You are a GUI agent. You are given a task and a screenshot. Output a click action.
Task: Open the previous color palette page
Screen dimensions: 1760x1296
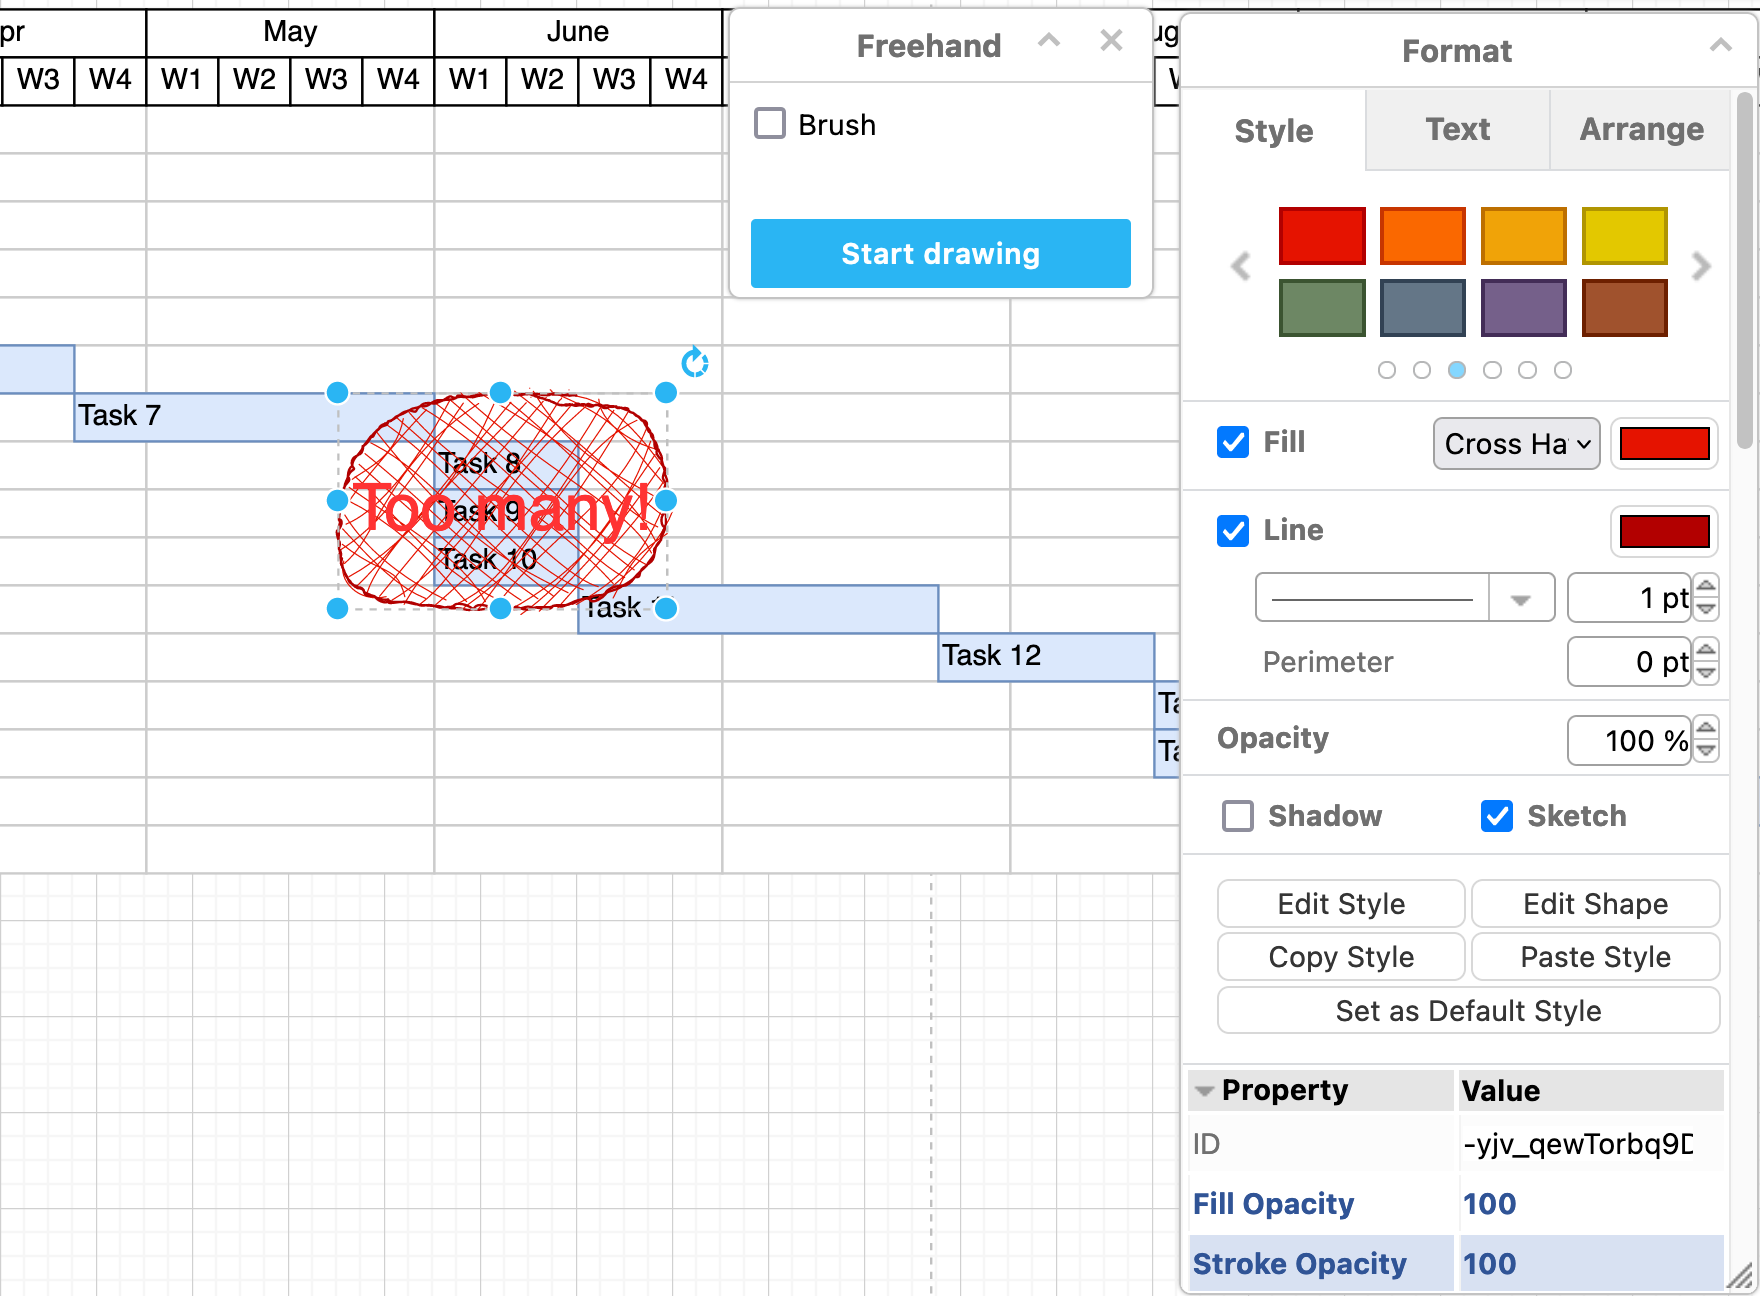[x=1241, y=267]
